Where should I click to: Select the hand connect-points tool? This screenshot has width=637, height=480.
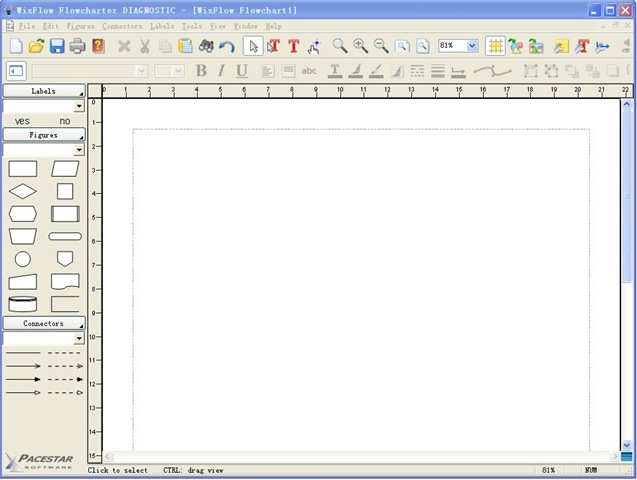click(314, 46)
